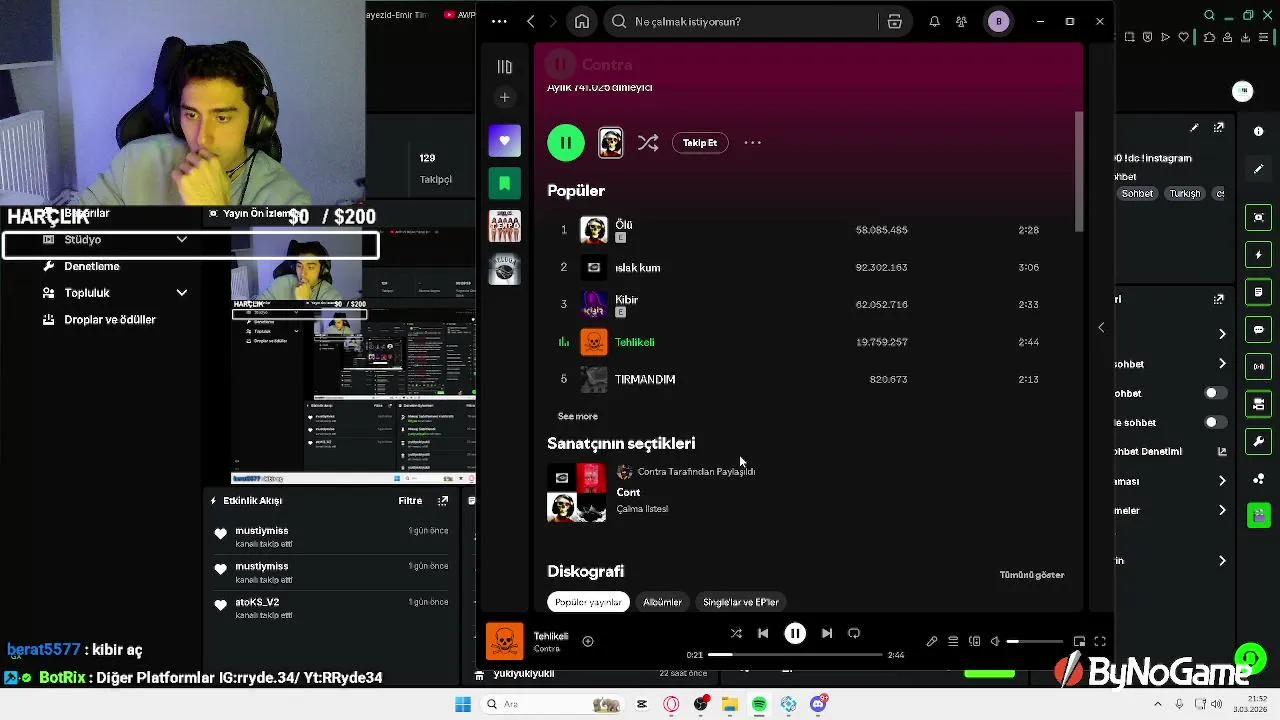The width and height of the screenshot is (1280, 720).
Task: Open friend activity icon next to bell
Action: tap(962, 21)
